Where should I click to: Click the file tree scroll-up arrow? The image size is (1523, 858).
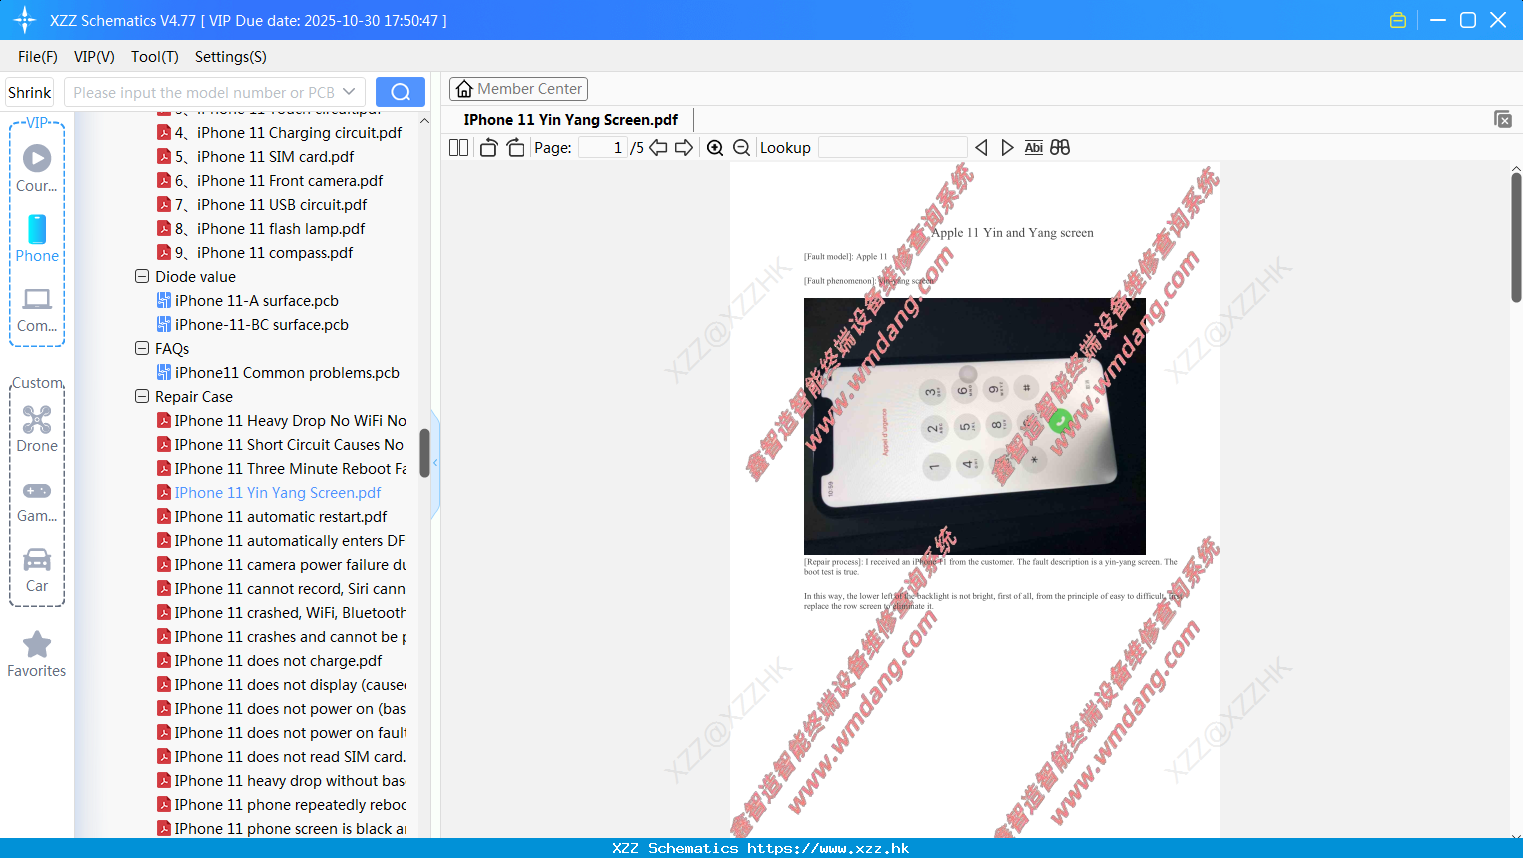[424, 121]
